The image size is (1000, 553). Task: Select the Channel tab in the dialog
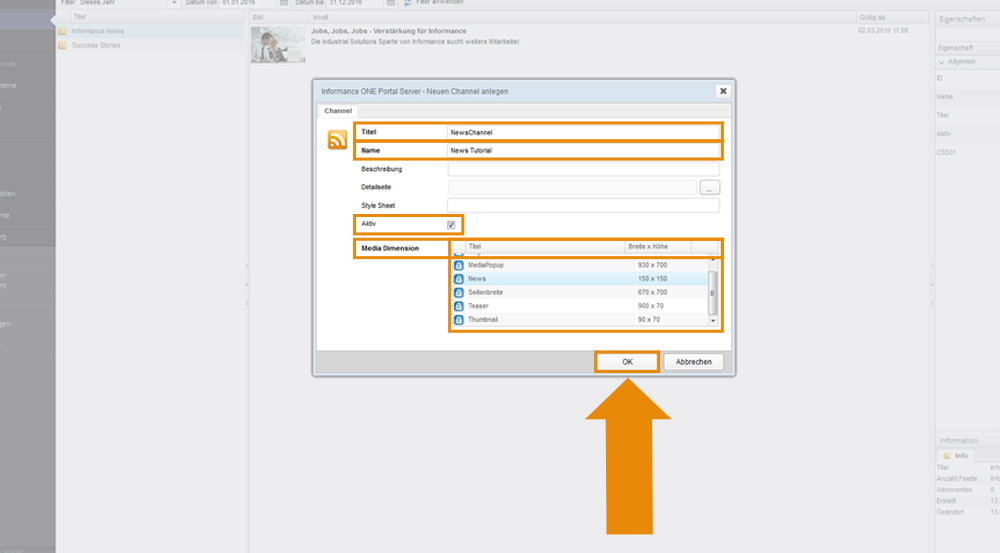tap(337, 111)
